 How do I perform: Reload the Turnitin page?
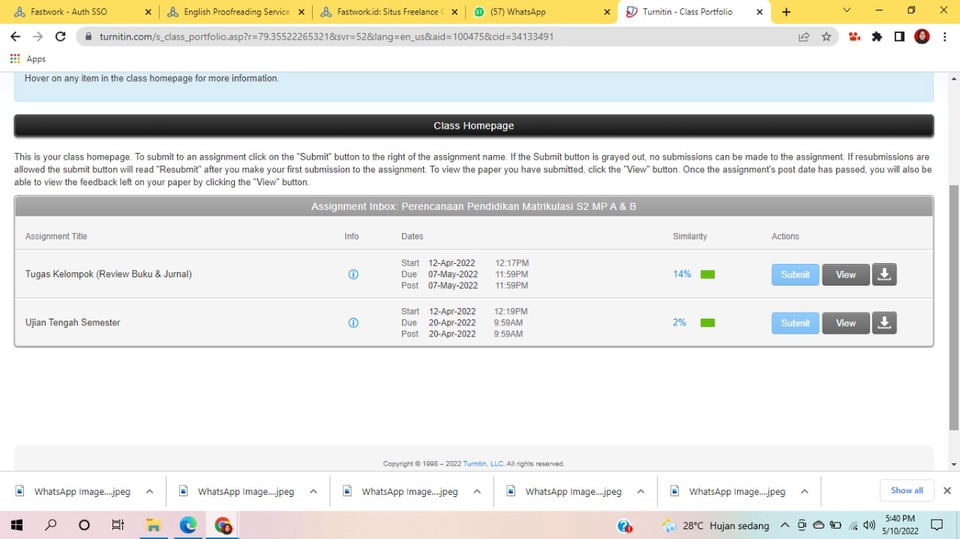point(60,37)
